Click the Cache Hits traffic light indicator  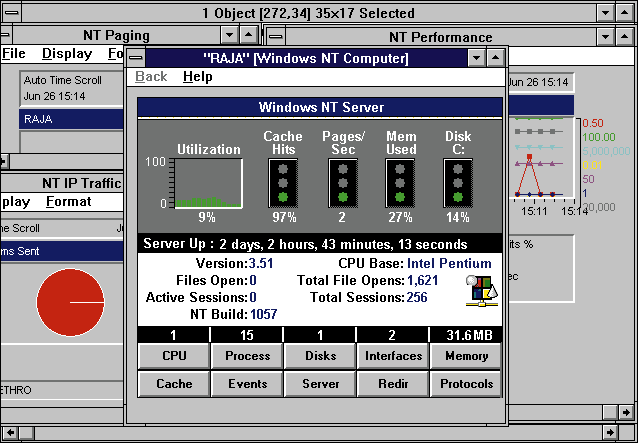[x=283, y=183]
